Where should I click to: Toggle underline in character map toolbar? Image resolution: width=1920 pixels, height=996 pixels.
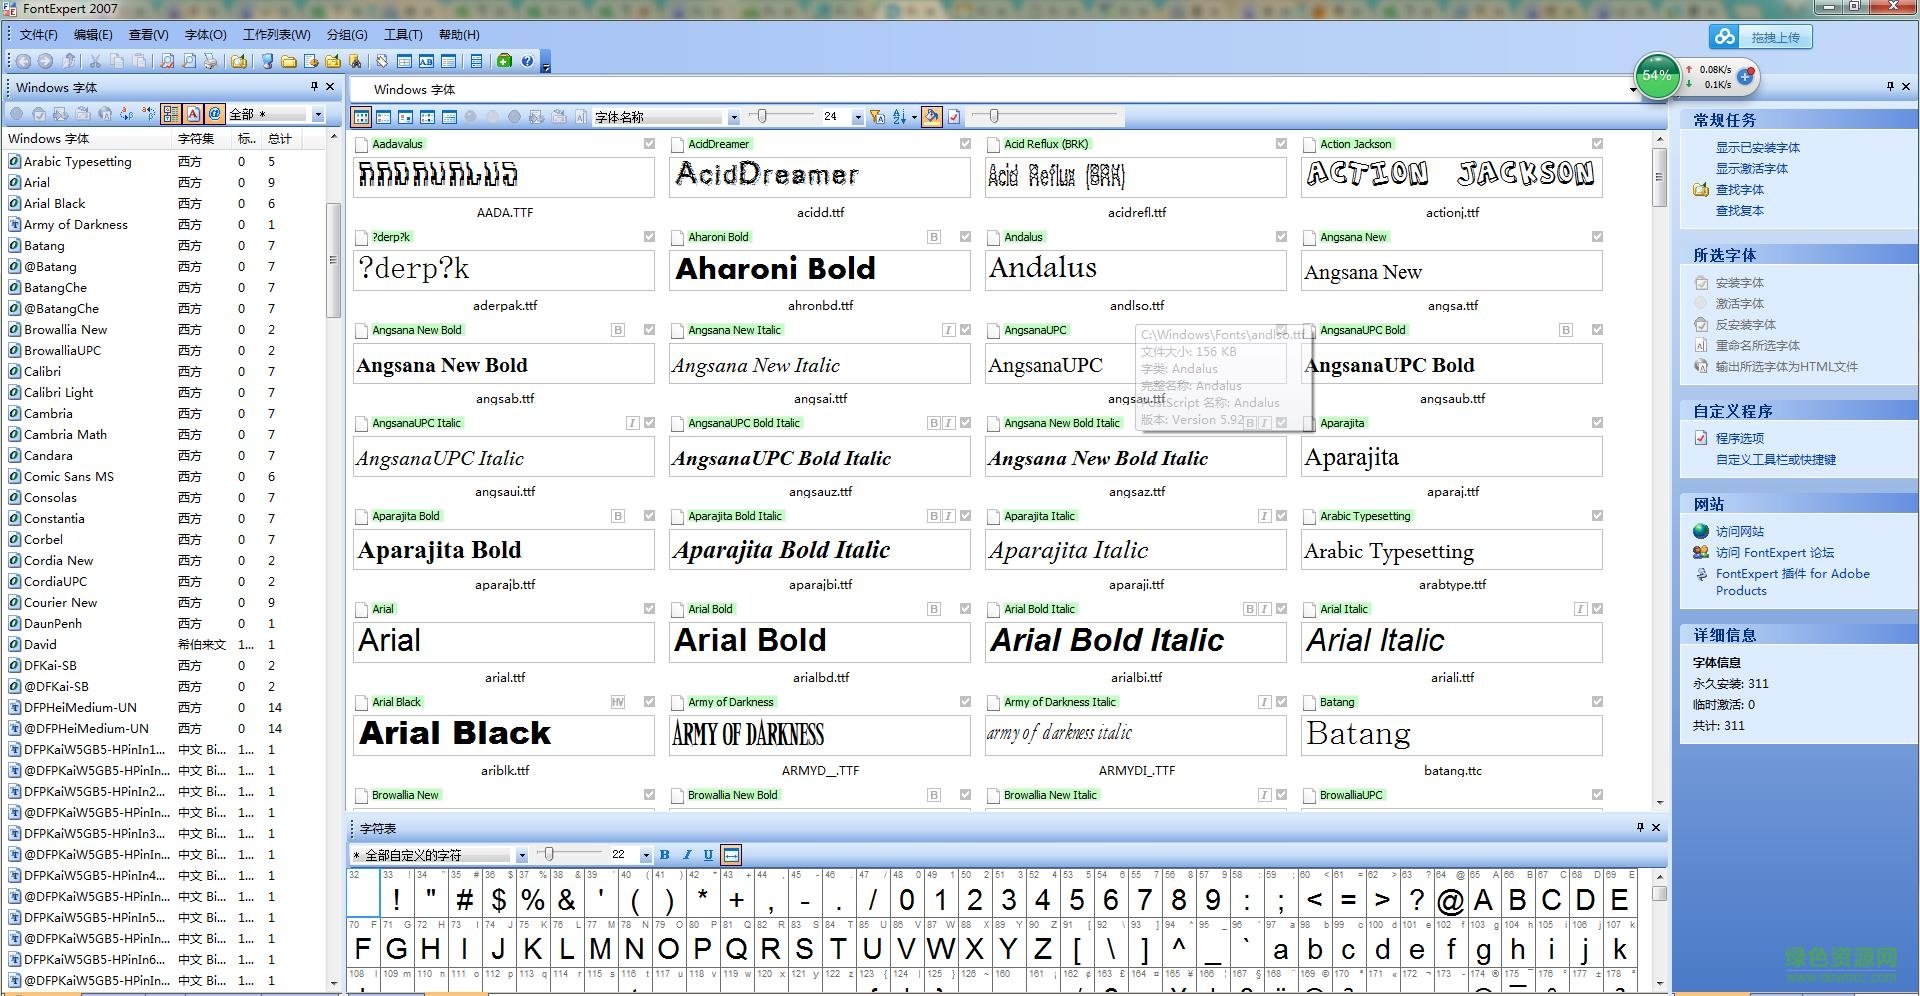tap(708, 855)
